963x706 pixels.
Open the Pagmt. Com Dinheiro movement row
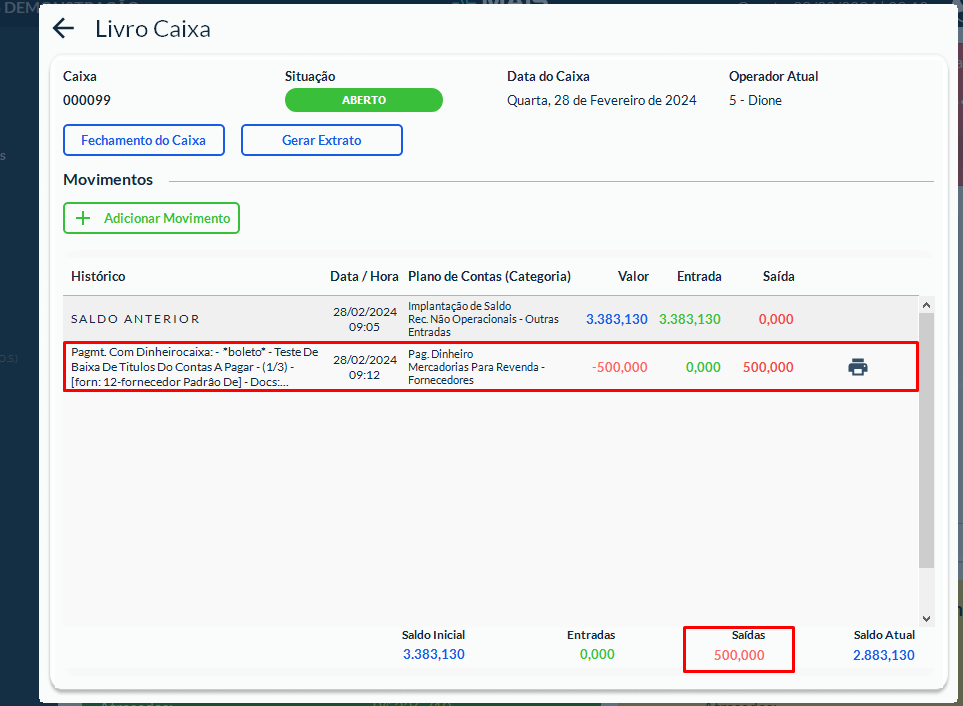195,367
